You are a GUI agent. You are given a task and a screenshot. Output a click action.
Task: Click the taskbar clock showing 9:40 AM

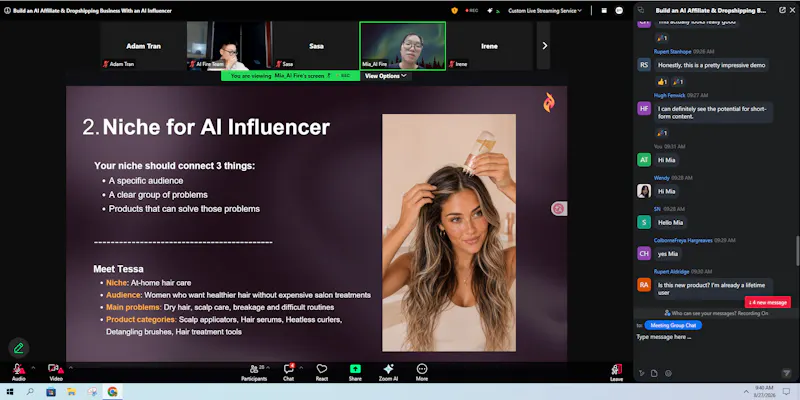[x=764, y=391]
